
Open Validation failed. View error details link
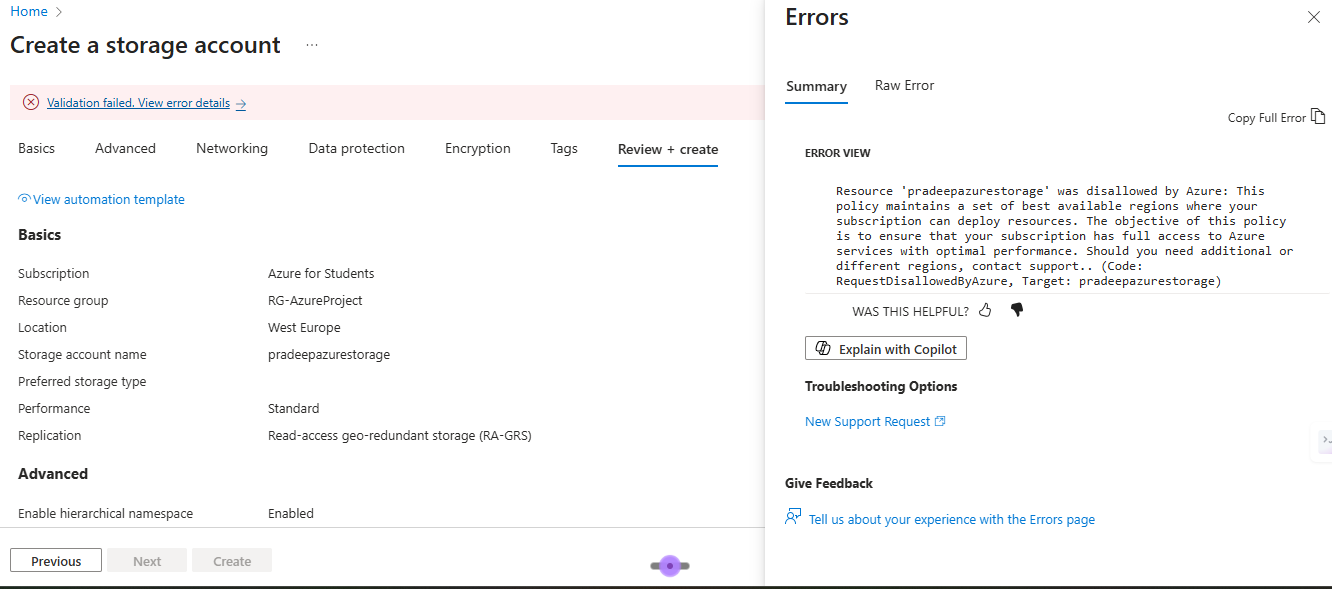138,103
